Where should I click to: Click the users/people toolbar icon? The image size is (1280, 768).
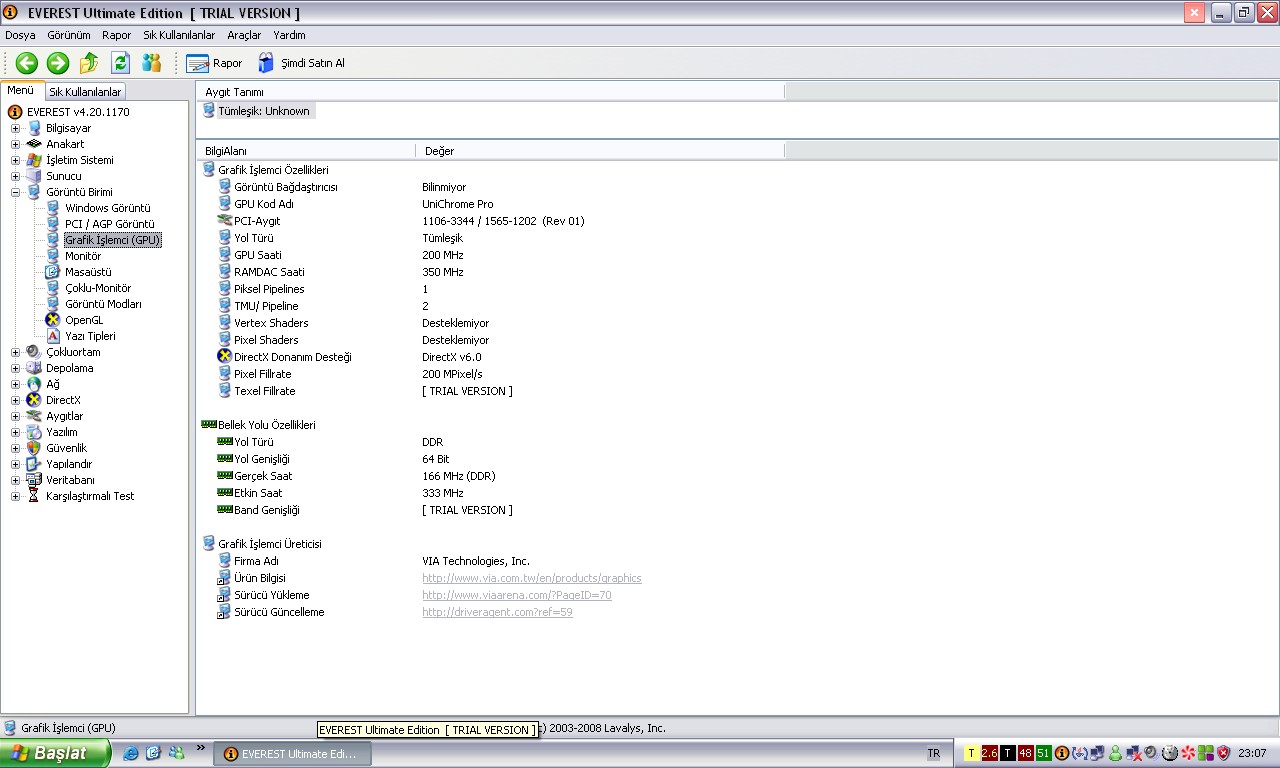[151, 63]
